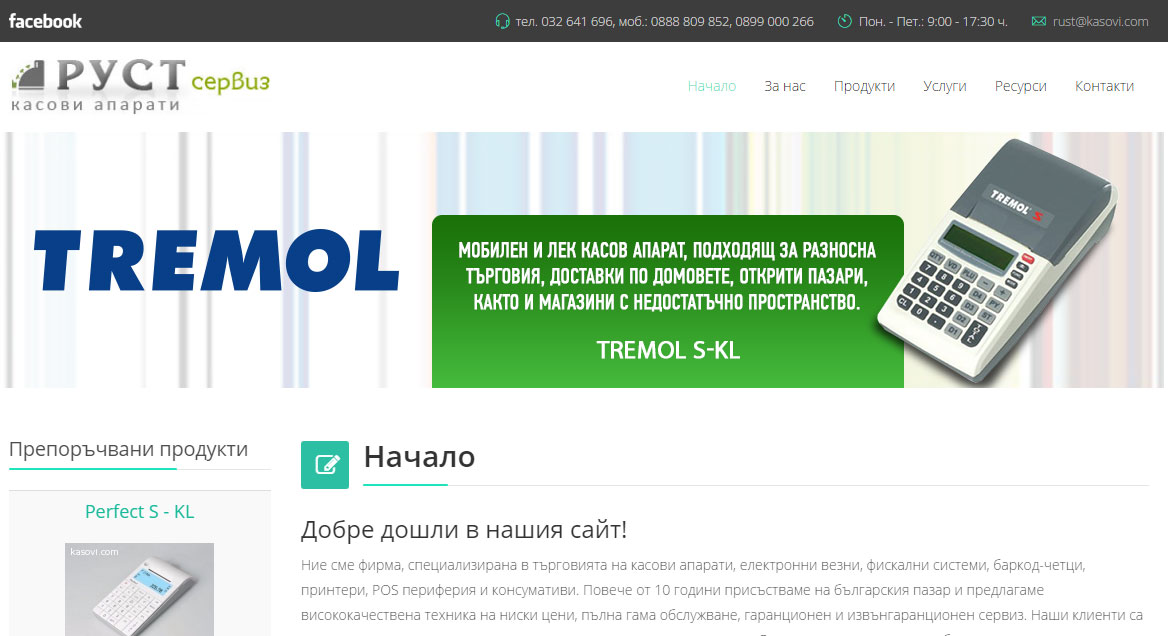The height and width of the screenshot is (636, 1168).
Task: Open the За нас menu item
Action: (784, 86)
